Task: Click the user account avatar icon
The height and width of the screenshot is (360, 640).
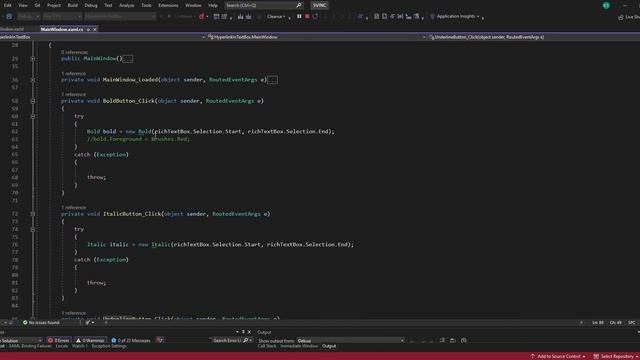Action: [606, 5]
